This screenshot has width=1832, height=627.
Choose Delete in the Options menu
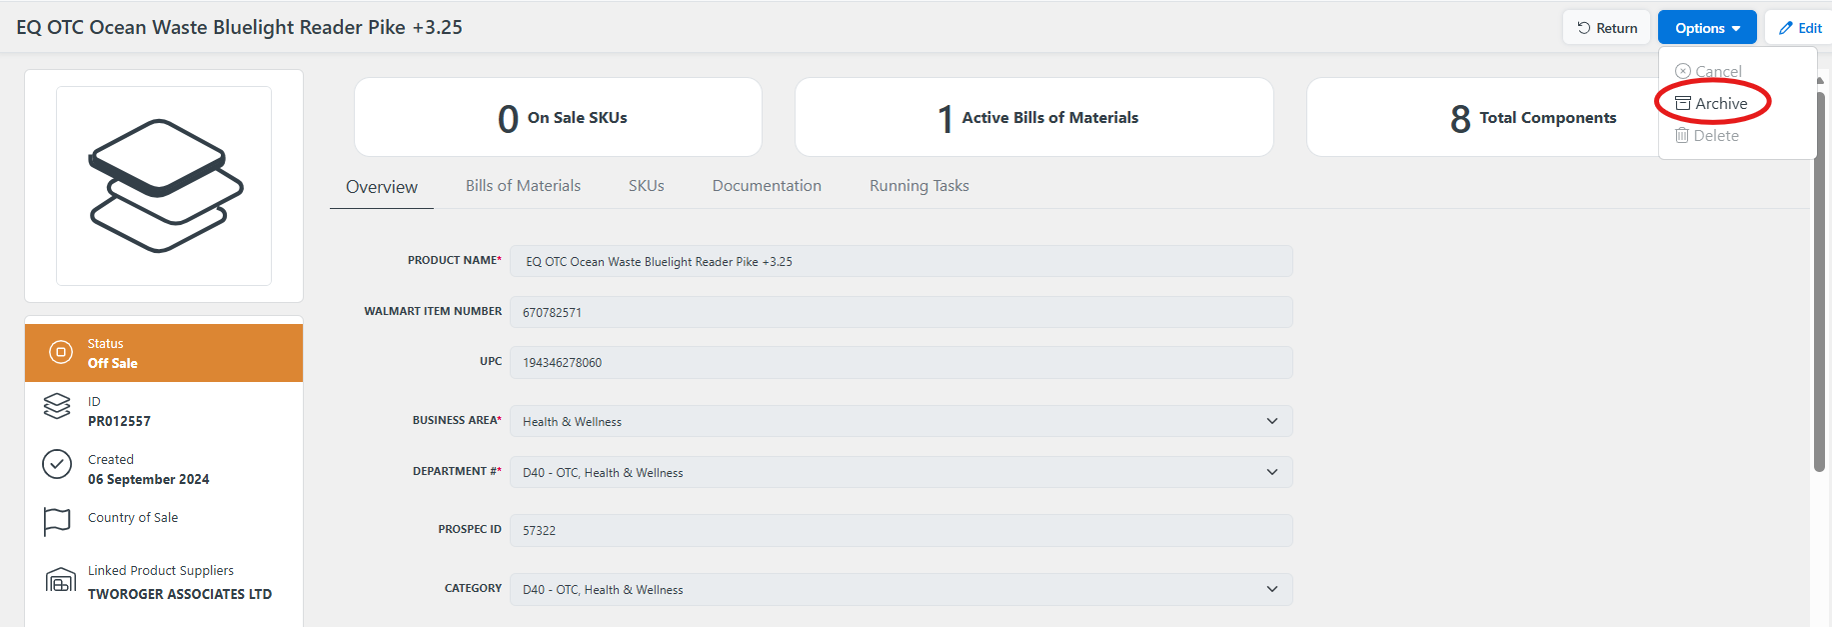pos(1707,135)
